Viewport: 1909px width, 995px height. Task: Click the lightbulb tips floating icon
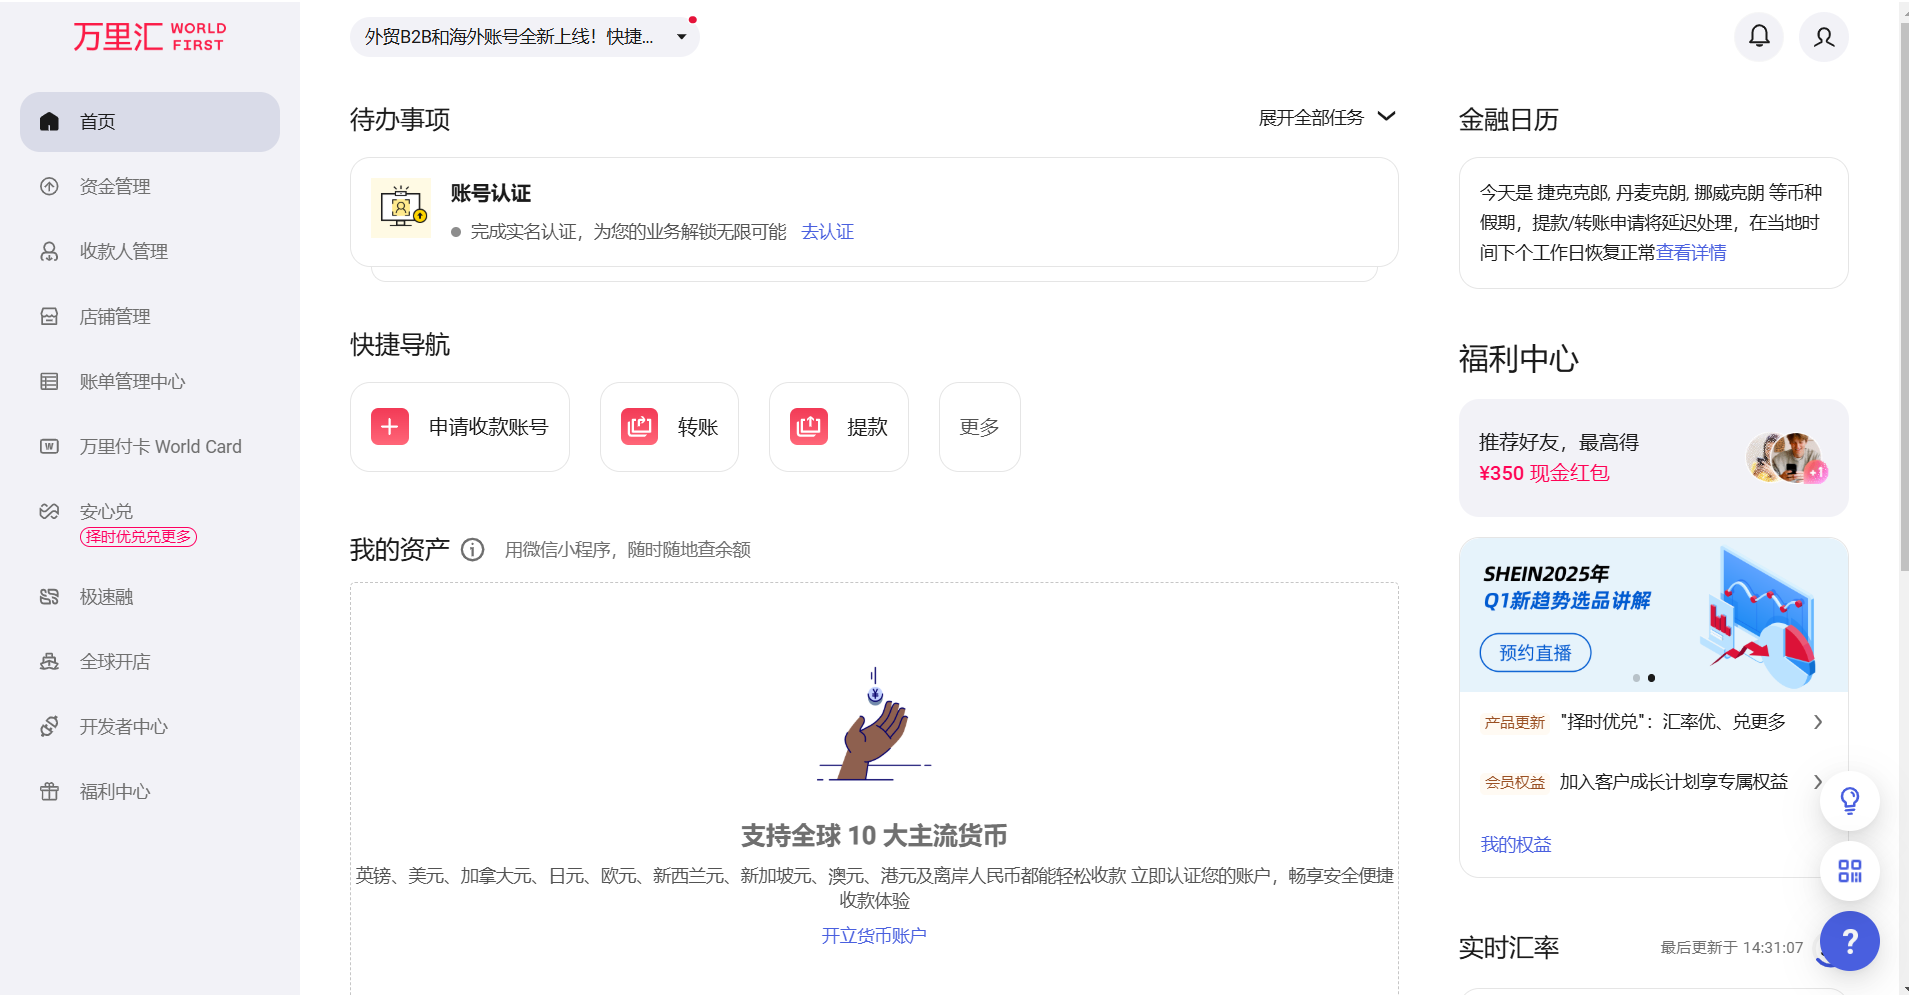coord(1849,801)
